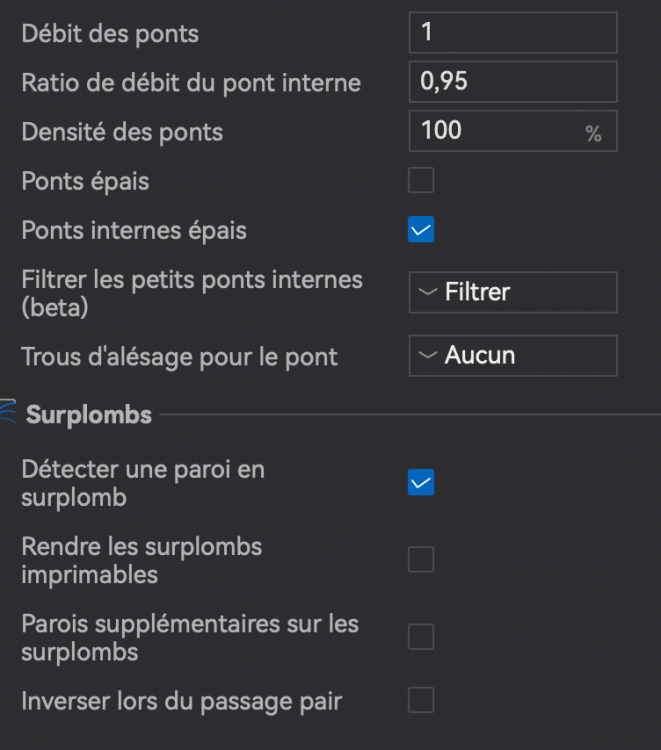Click the Densité des ponts label
The width and height of the screenshot is (661, 750).
(122, 131)
